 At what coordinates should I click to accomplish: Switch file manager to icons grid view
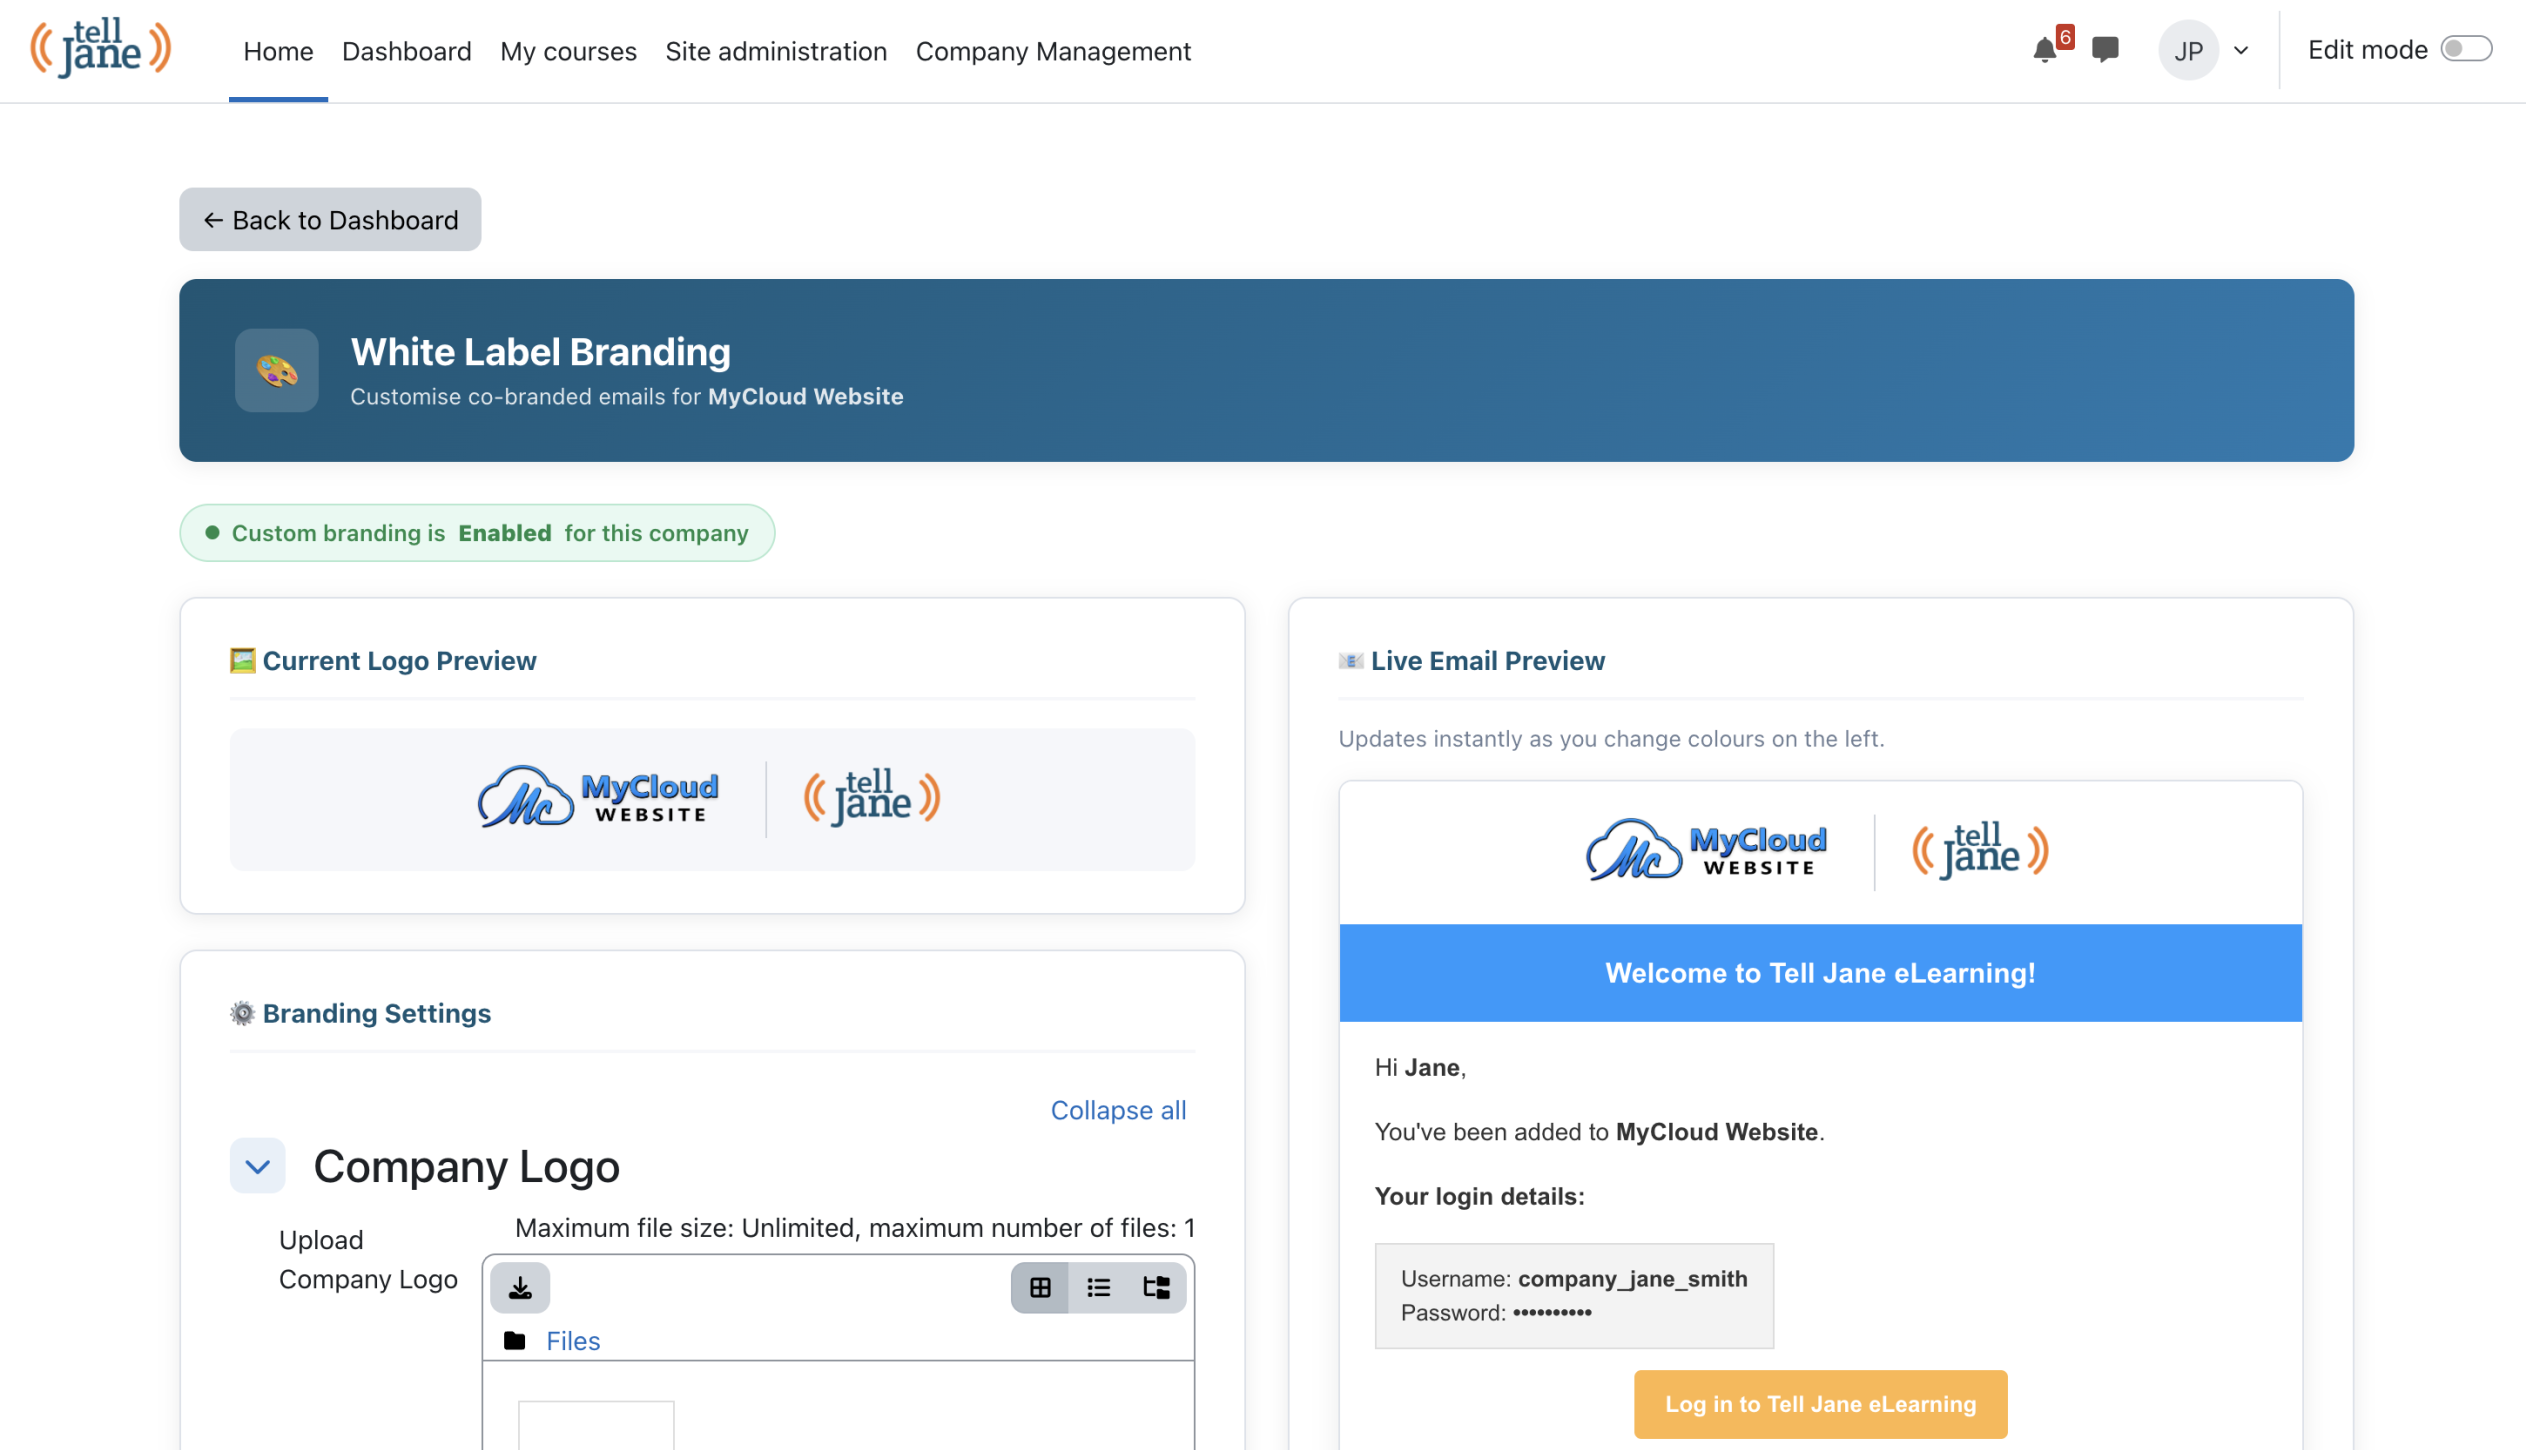[x=1040, y=1288]
